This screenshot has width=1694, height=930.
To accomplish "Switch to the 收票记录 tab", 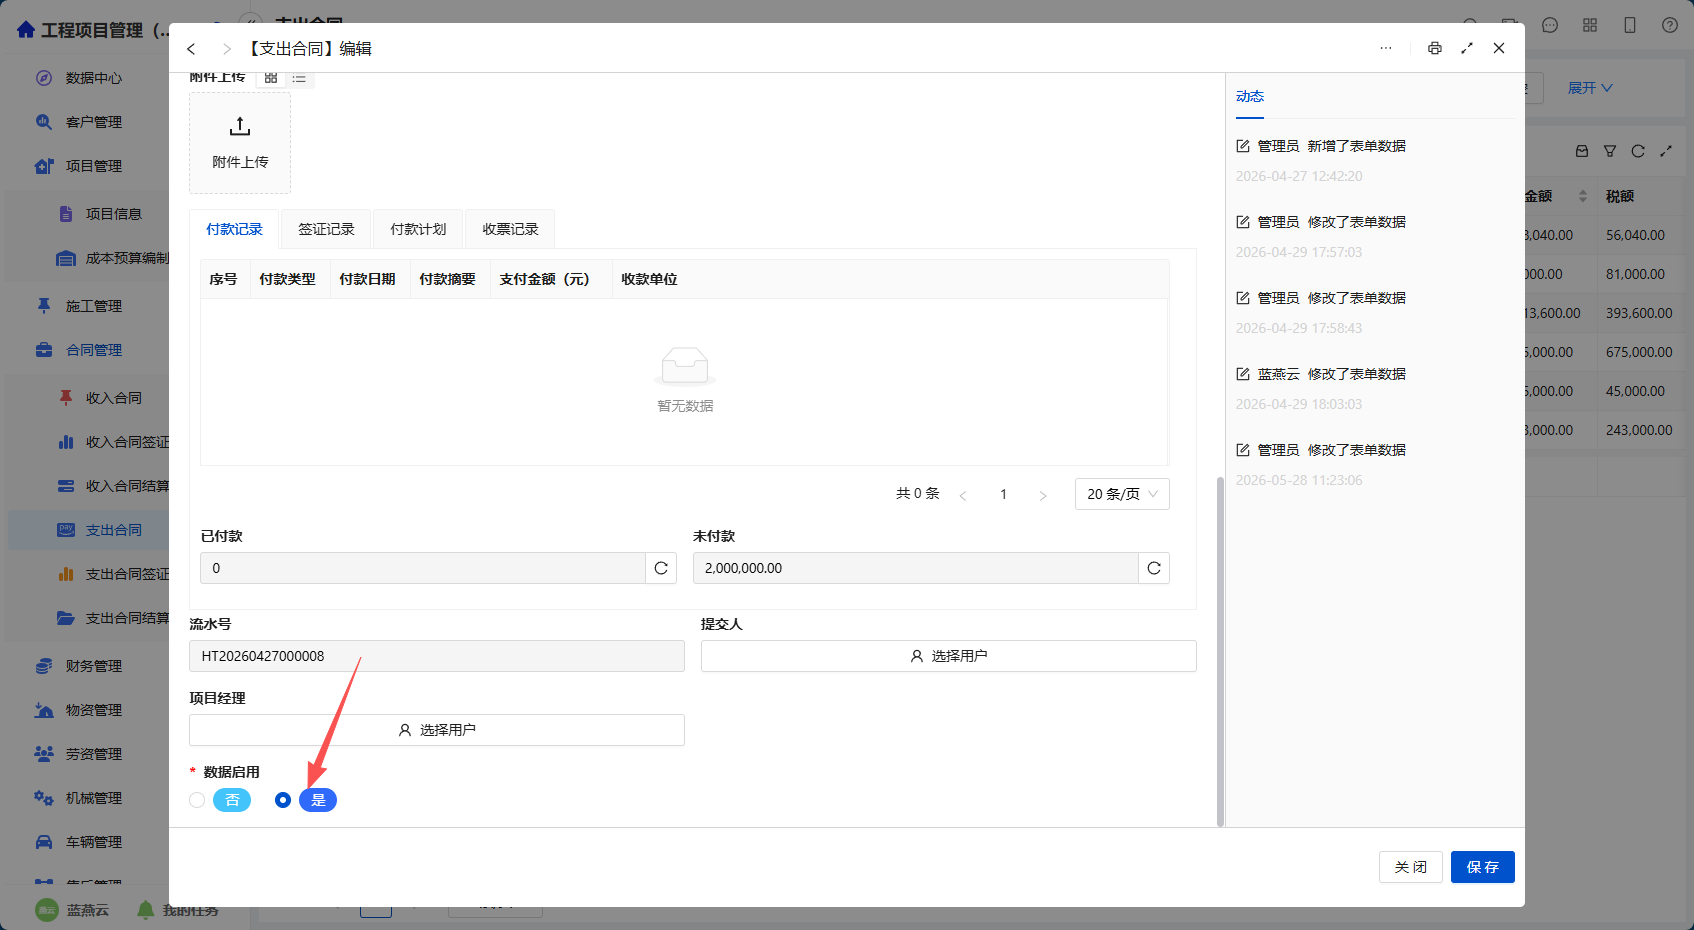I will [510, 229].
